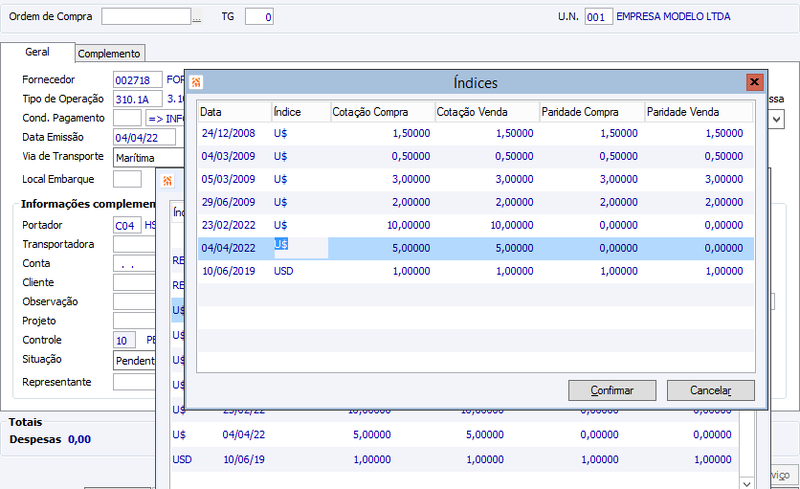The image size is (800, 489).
Task: Click the Fornecedor code field 002718
Action: tap(137, 80)
